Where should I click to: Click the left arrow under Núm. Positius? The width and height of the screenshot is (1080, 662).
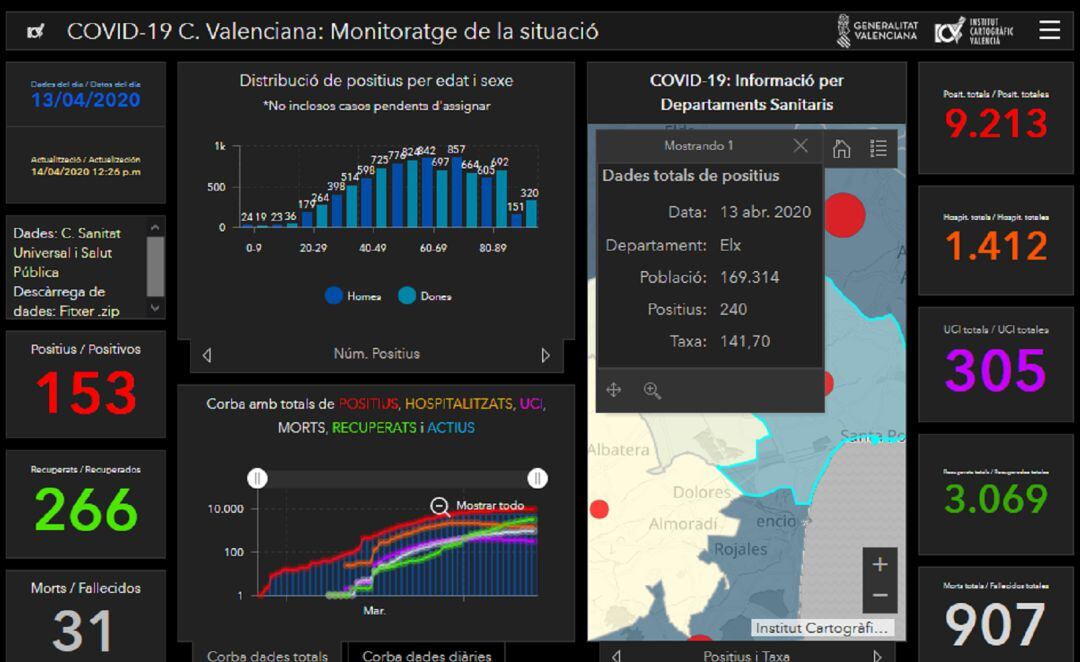point(207,355)
